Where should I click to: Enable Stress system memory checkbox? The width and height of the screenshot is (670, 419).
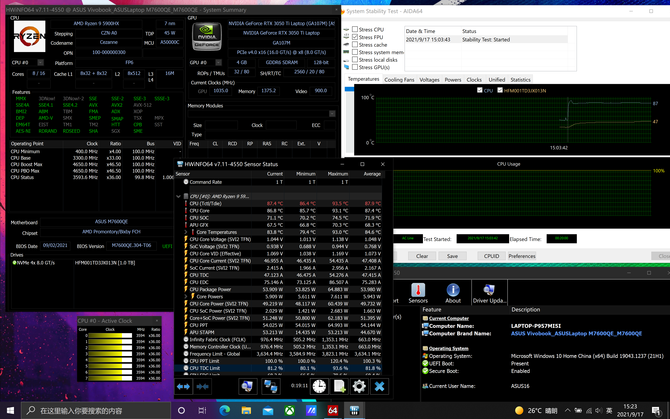(355, 52)
